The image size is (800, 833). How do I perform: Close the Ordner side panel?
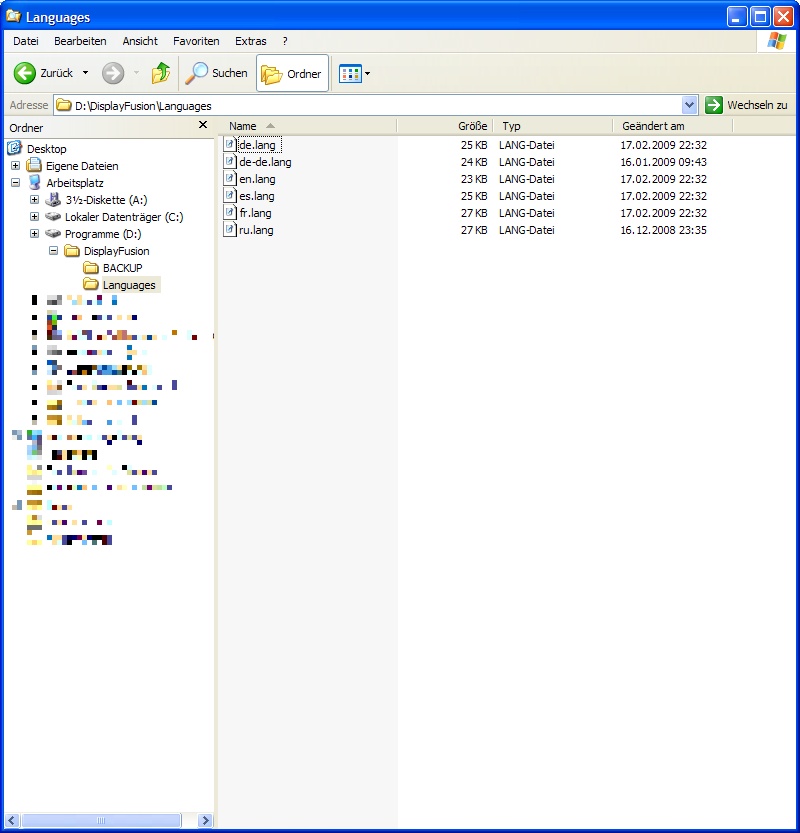(203, 125)
